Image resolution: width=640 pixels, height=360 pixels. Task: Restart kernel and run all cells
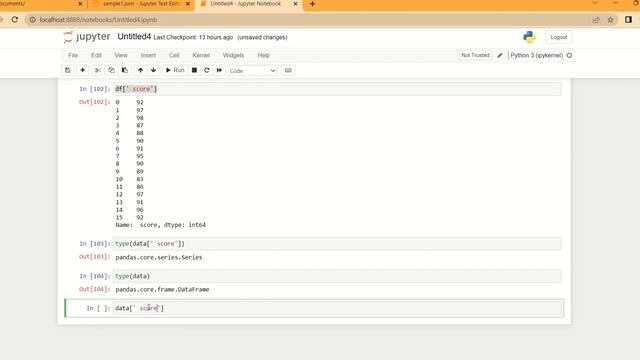pyautogui.click(x=219, y=70)
